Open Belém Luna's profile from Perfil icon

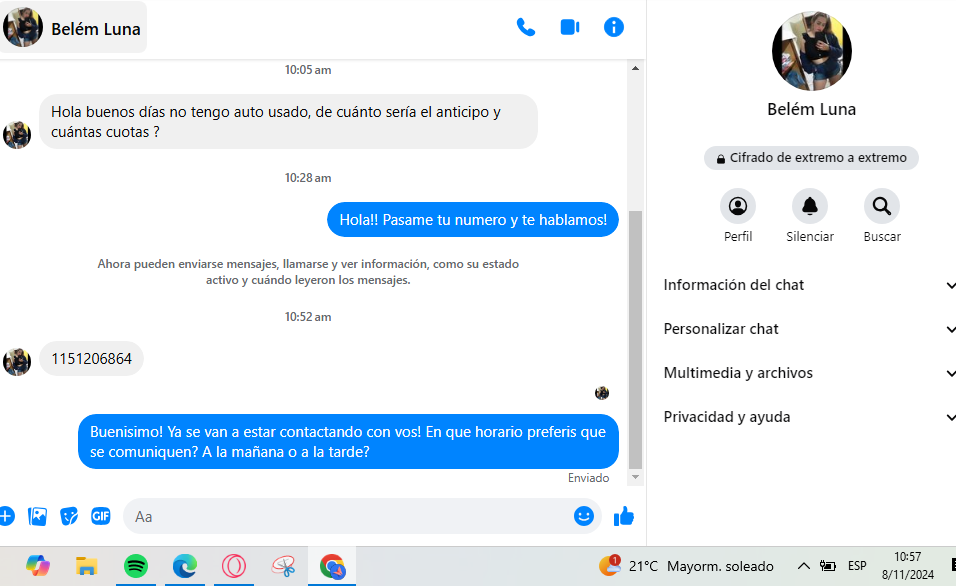(738, 206)
